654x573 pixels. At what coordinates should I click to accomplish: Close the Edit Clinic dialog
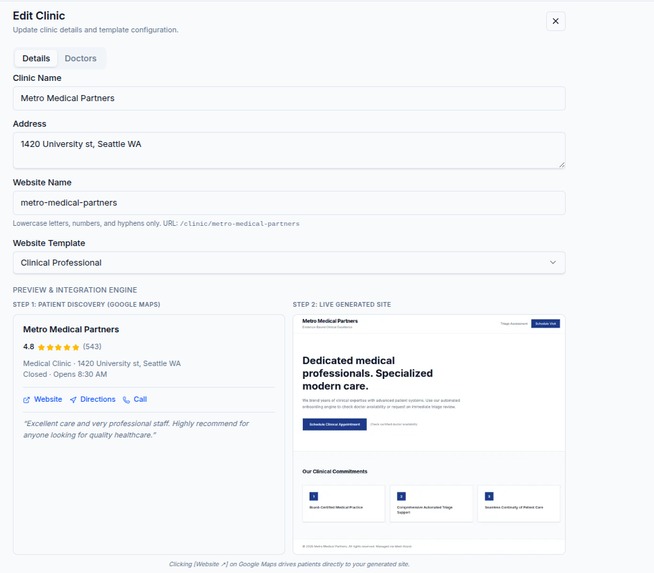(556, 21)
